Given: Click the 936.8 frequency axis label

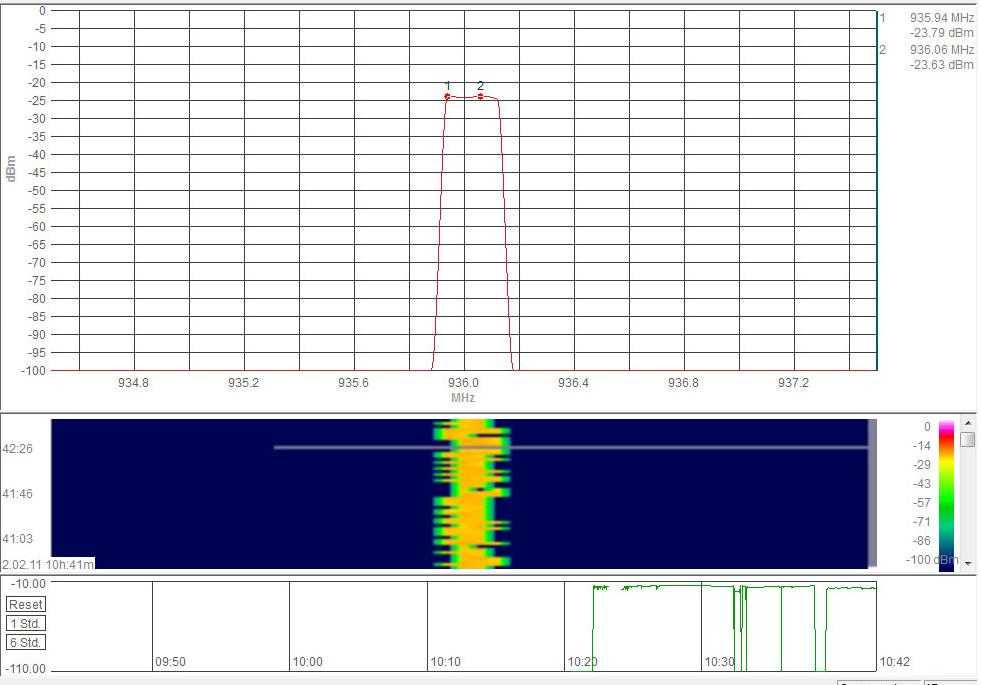Looking at the screenshot, I should pos(683,383).
